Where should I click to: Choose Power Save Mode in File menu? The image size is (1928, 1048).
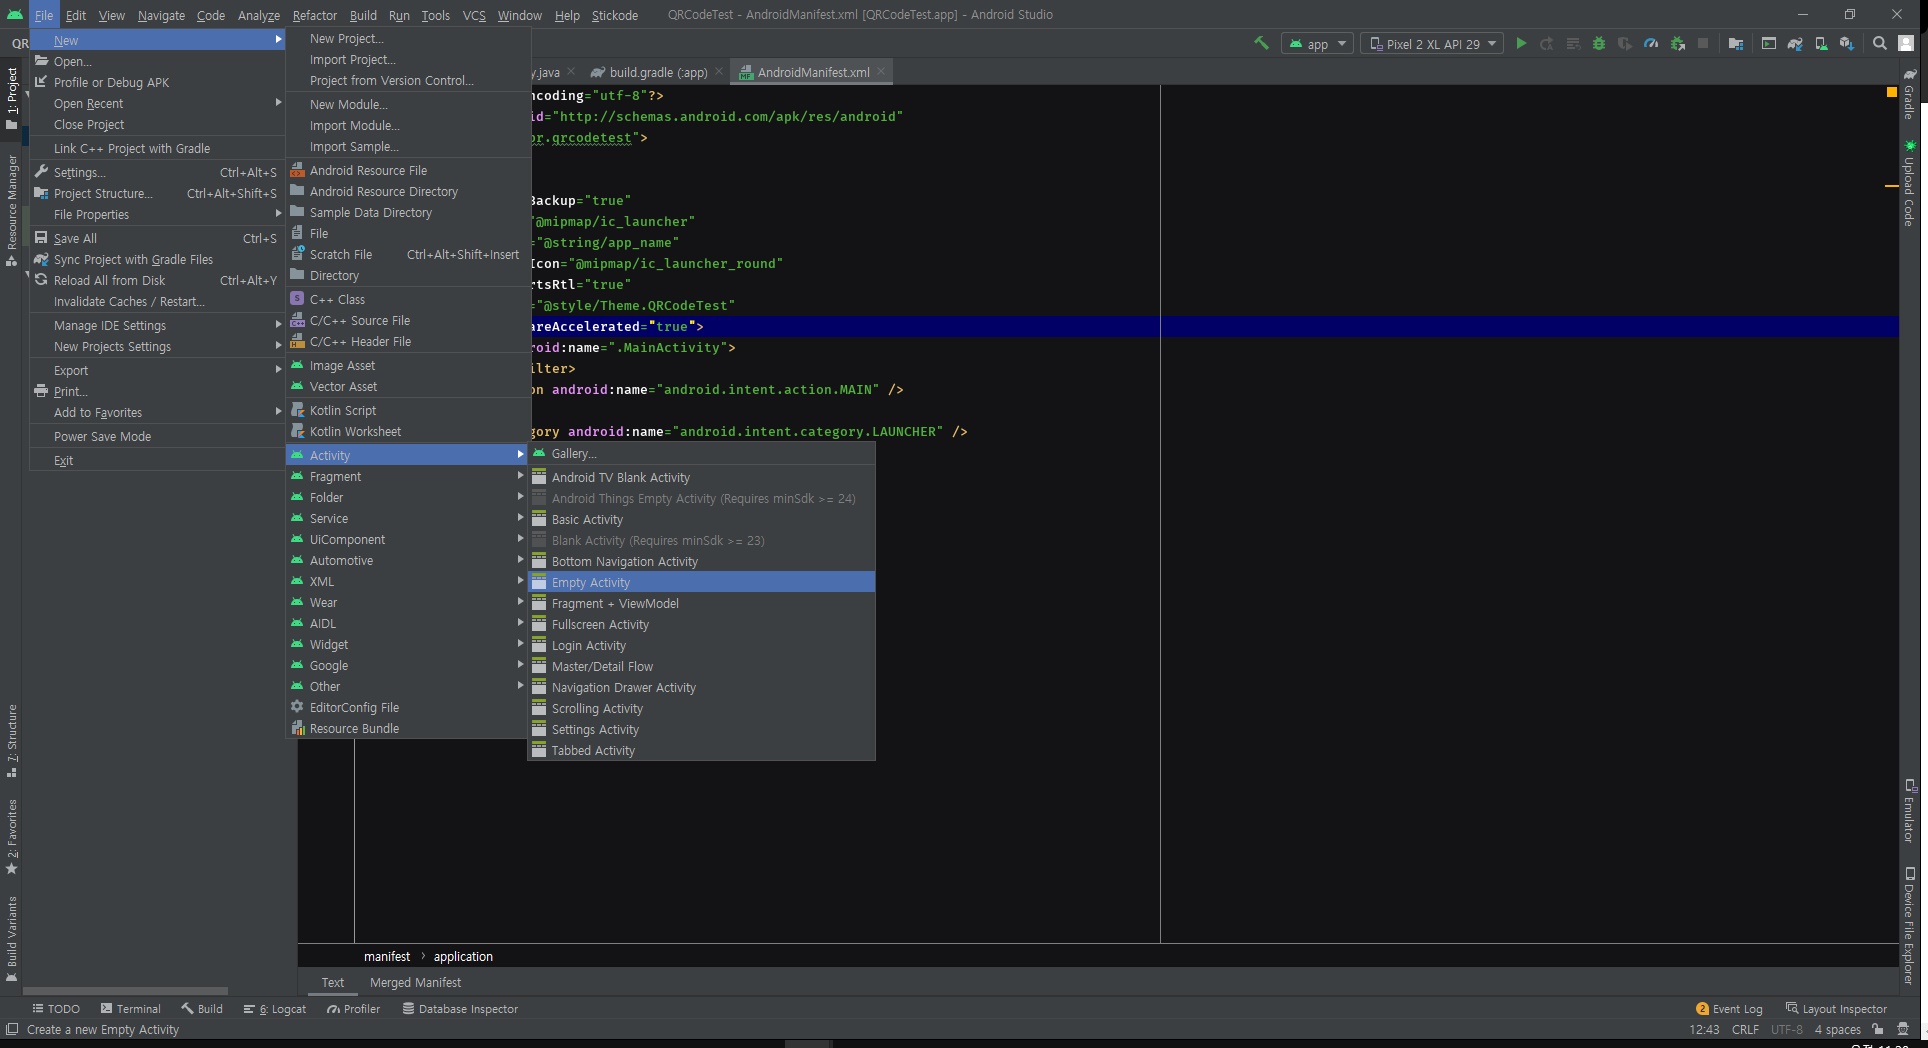click(x=158, y=436)
